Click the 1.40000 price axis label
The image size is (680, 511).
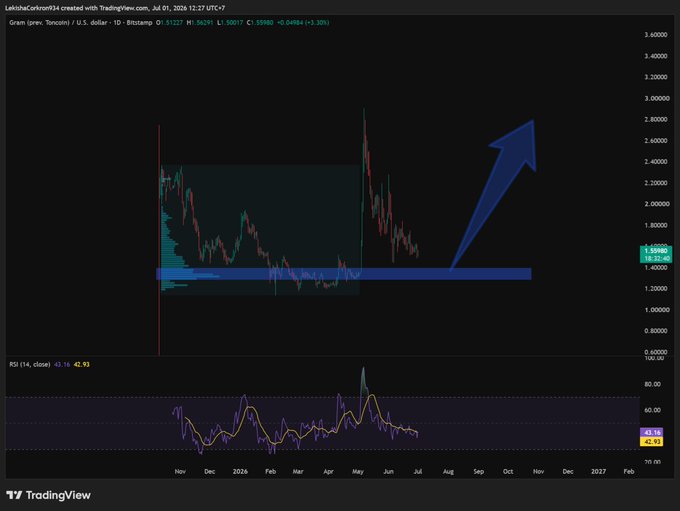pyautogui.click(x=656, y=268)
